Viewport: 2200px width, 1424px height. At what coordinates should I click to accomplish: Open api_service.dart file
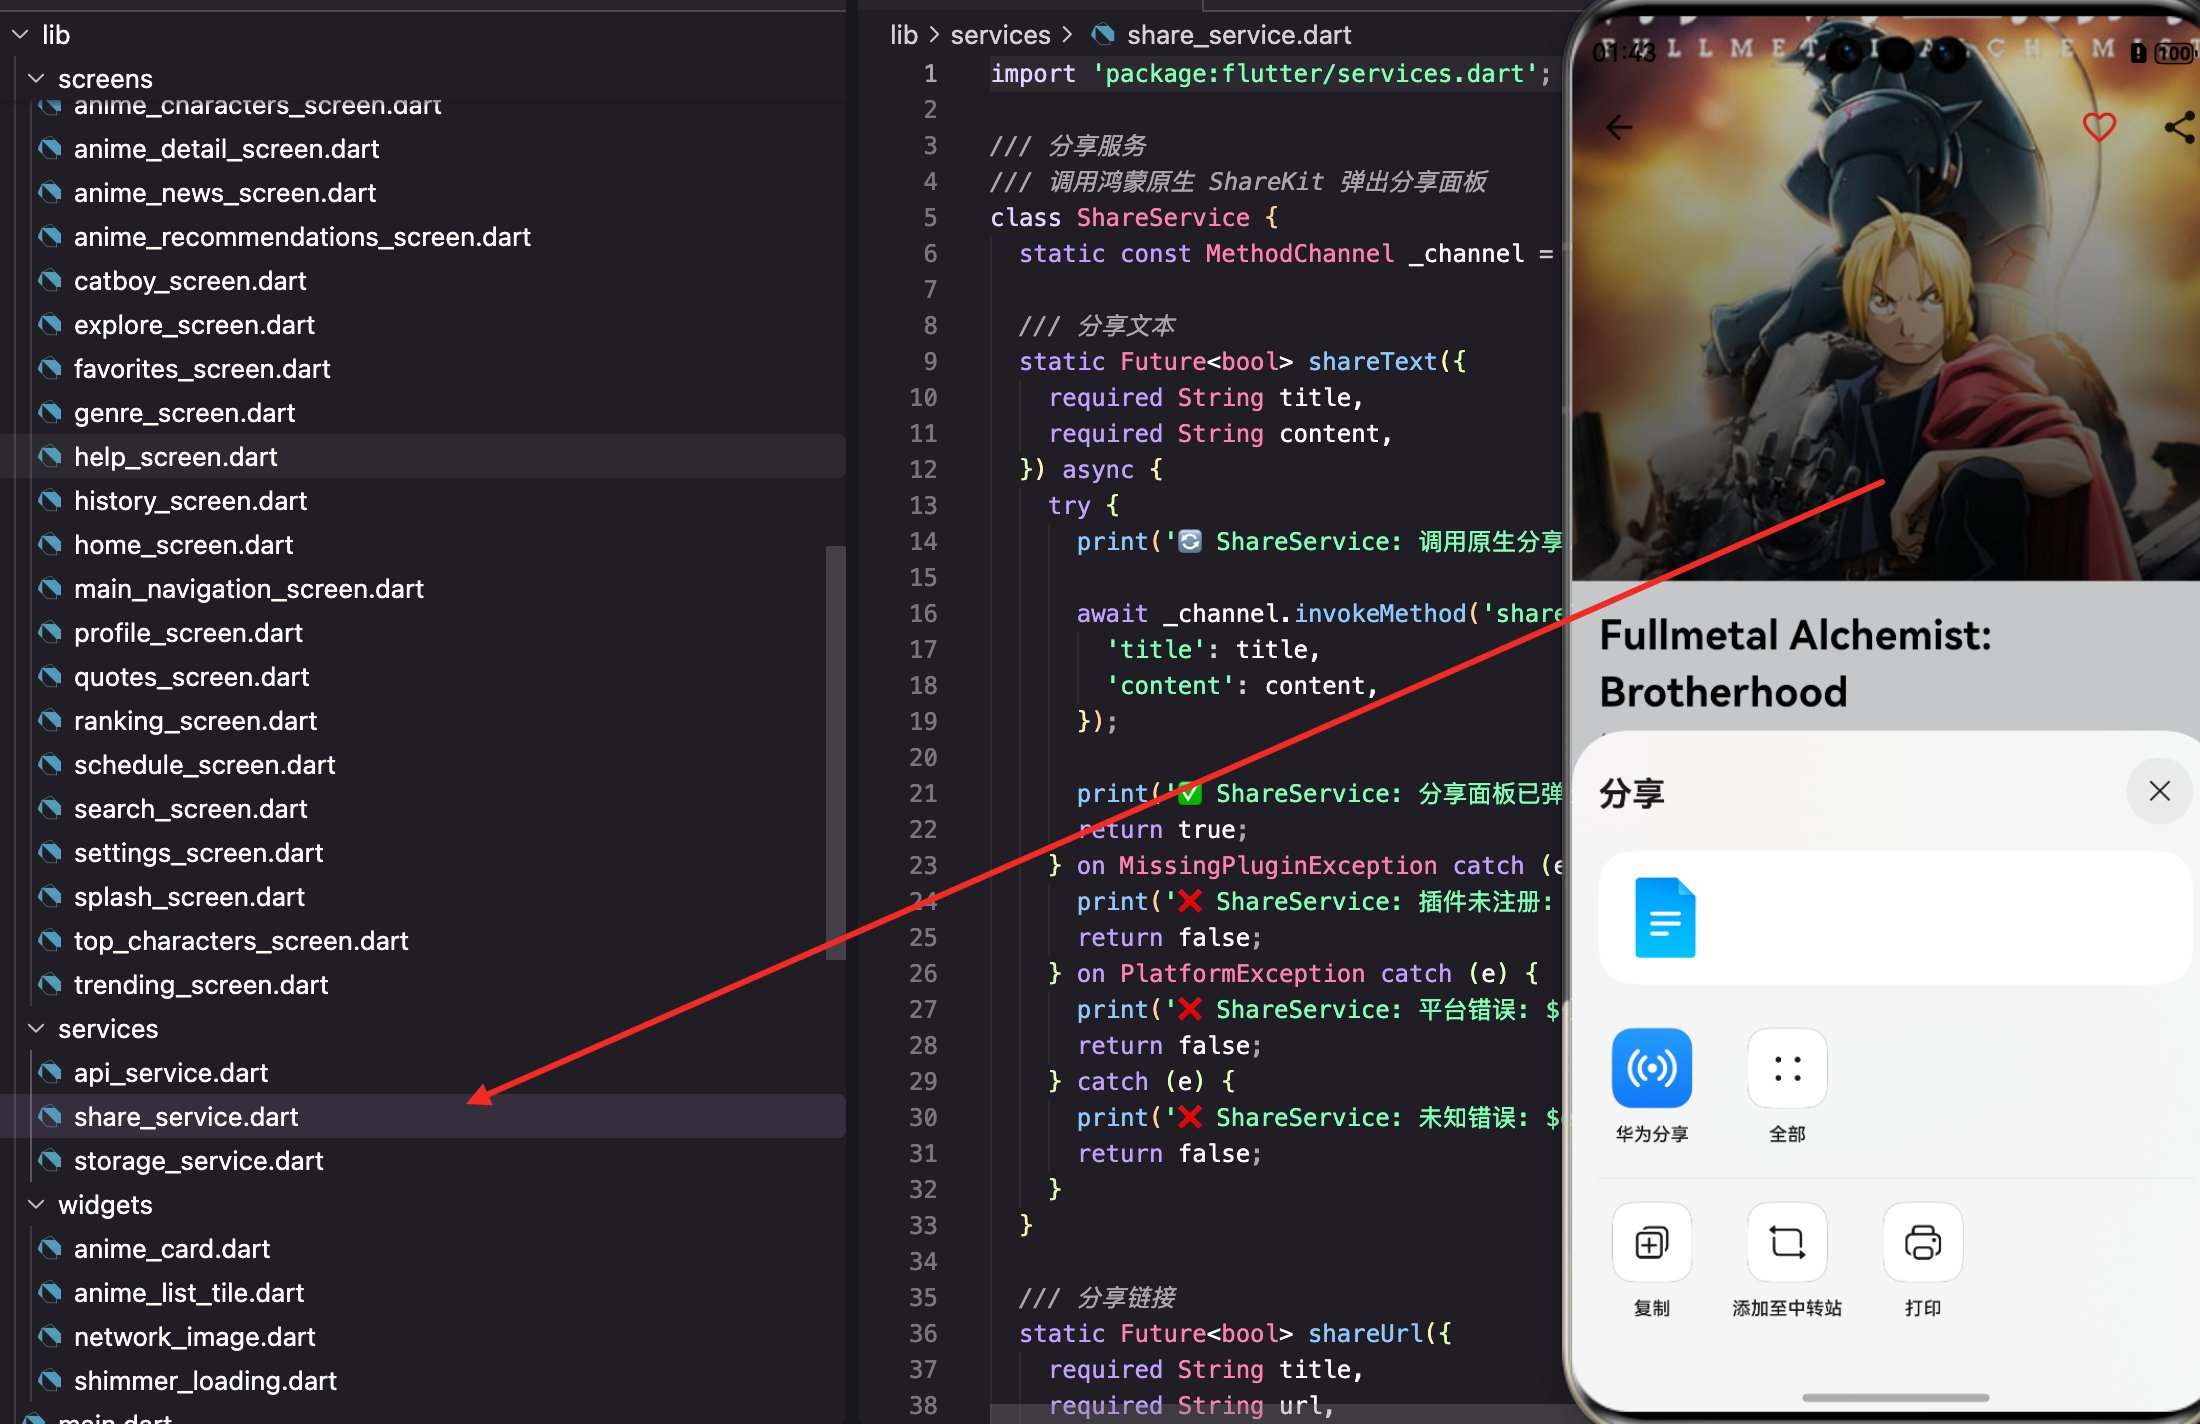[171, 1072]
